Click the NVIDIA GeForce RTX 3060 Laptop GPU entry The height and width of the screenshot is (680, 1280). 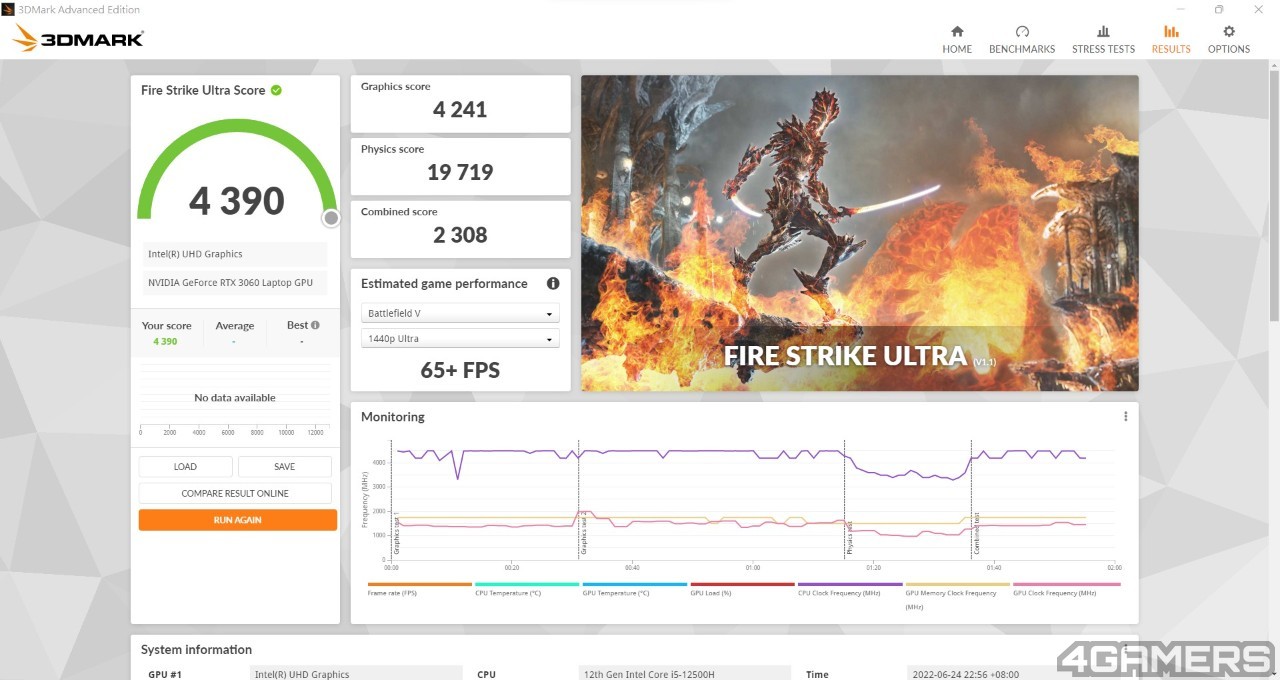click(x=237, y=283)
